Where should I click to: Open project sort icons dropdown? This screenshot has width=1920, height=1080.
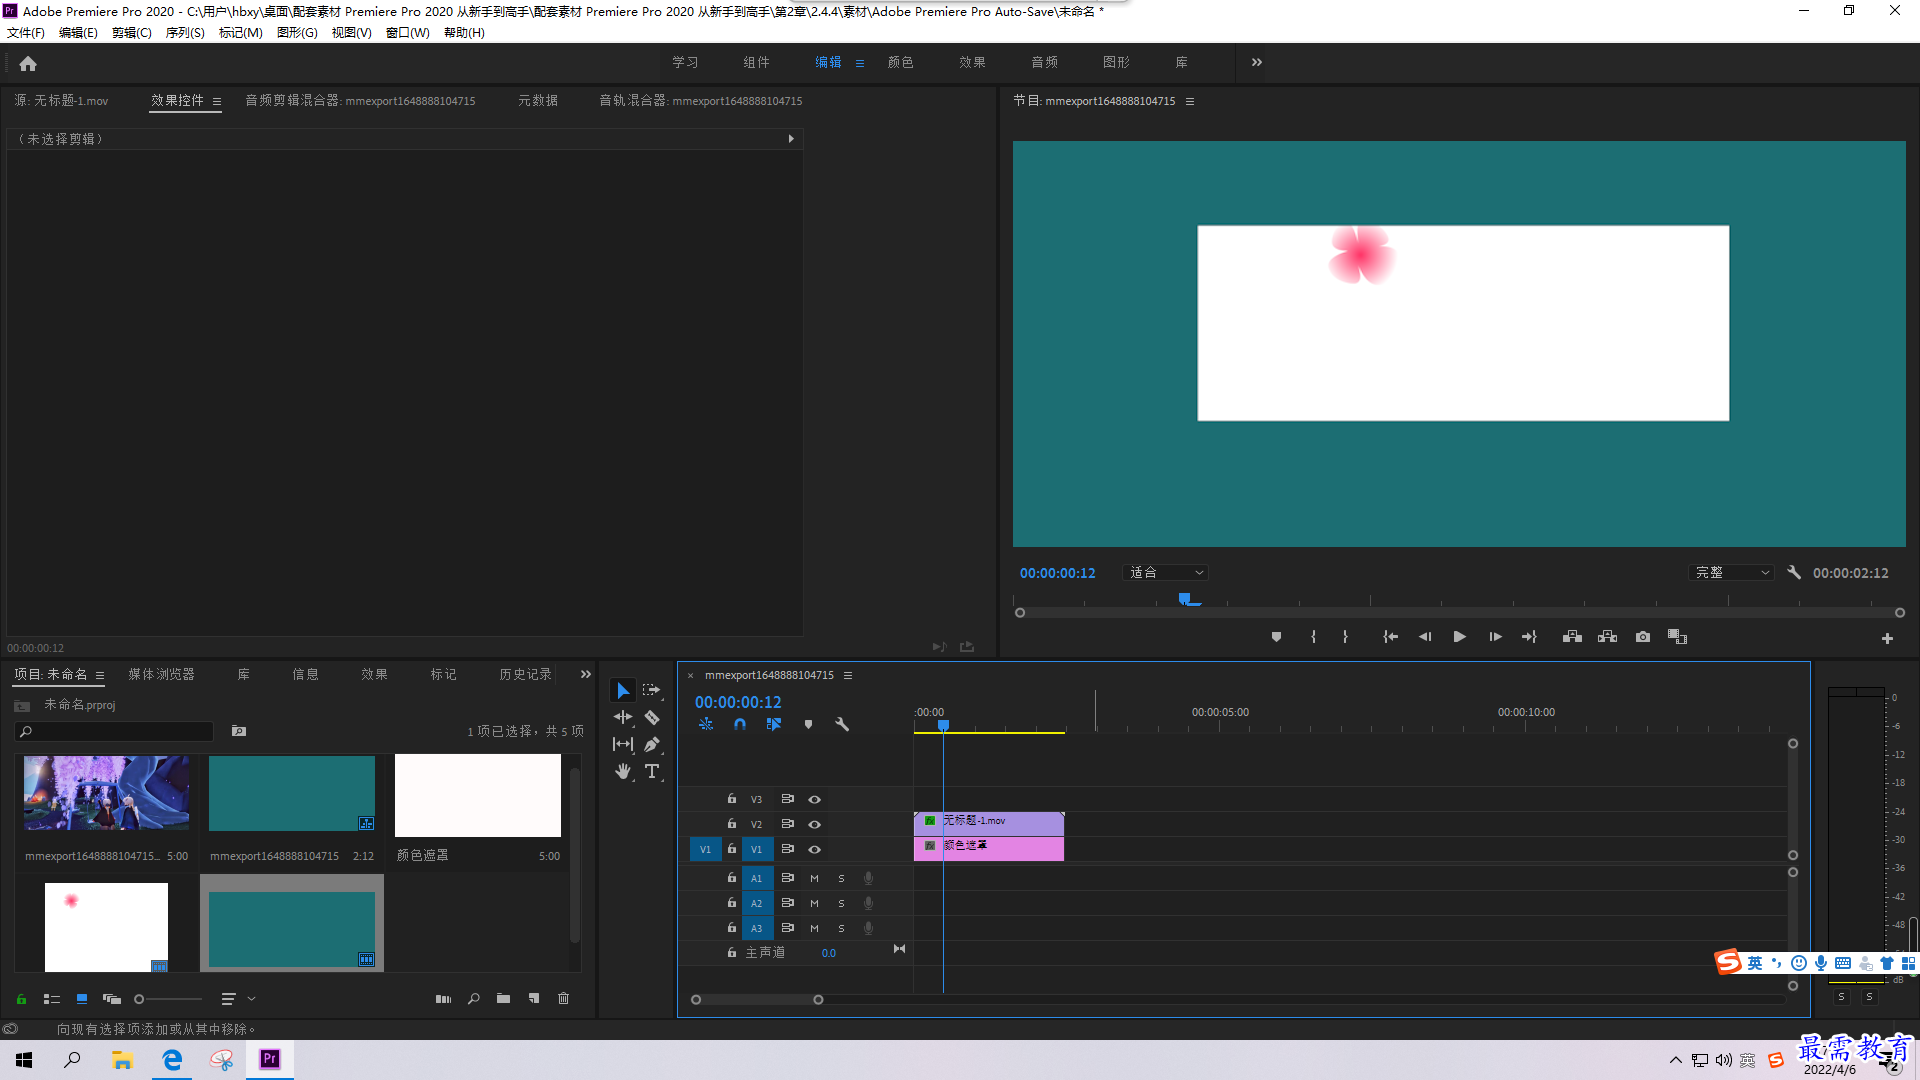click(237, 999)
